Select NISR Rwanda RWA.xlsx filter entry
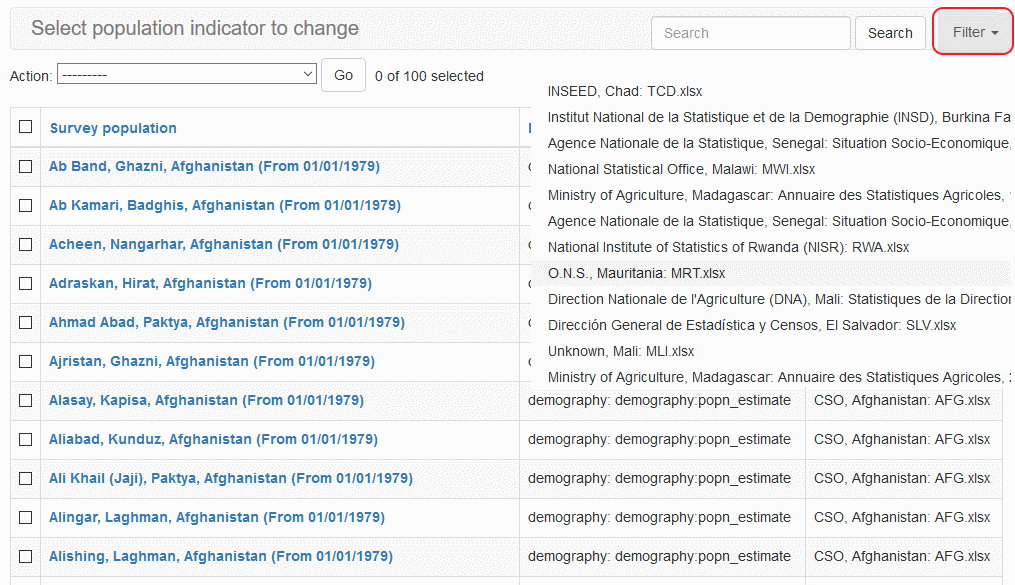The height and width of the screenshot is (585, 1015). click(x=728, y=247)
